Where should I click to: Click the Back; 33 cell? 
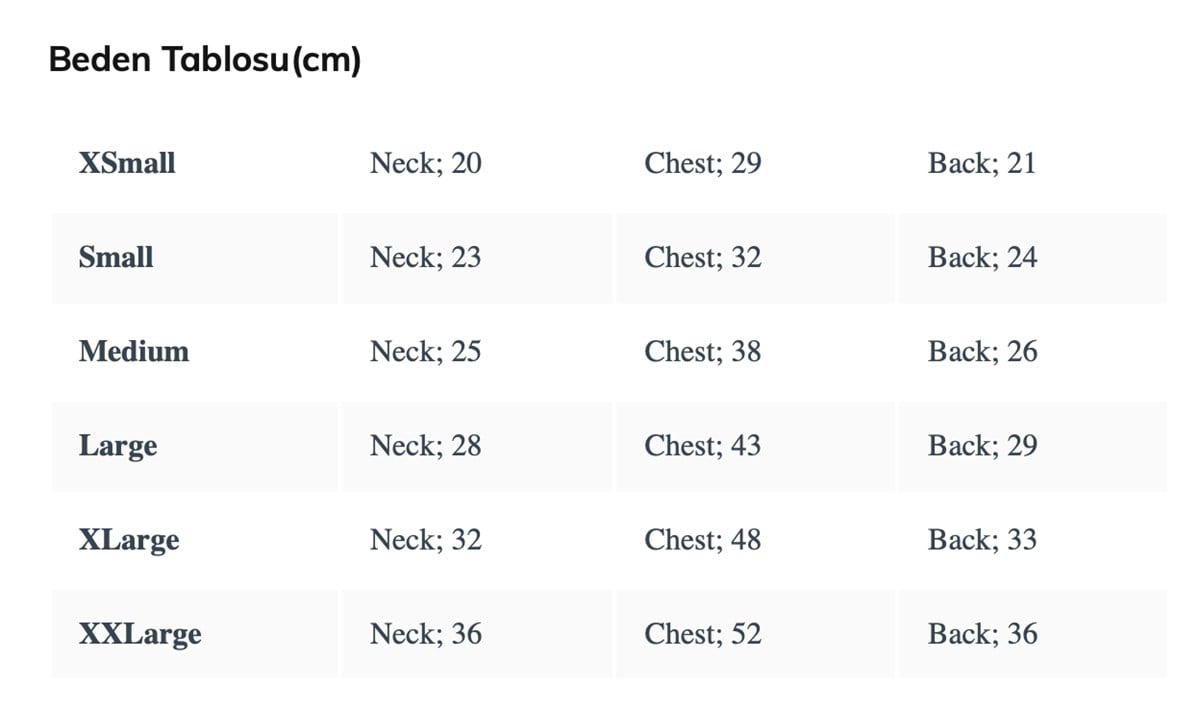click(x=982, y=540)
